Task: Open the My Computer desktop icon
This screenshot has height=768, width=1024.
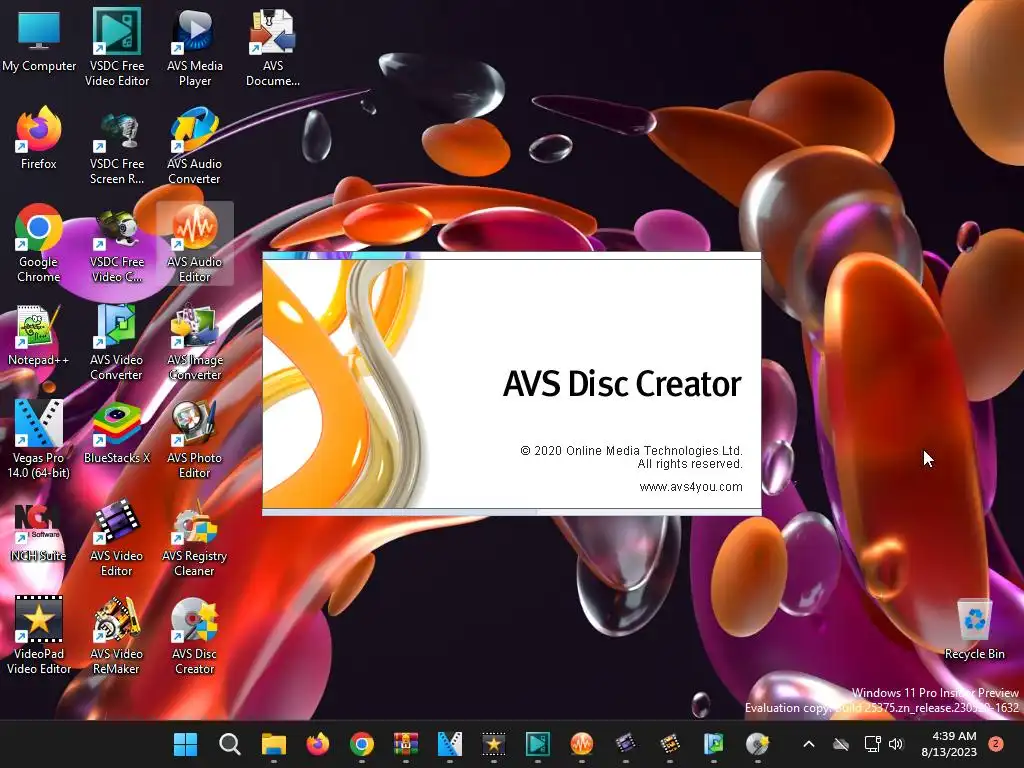Action: [39, 42]
